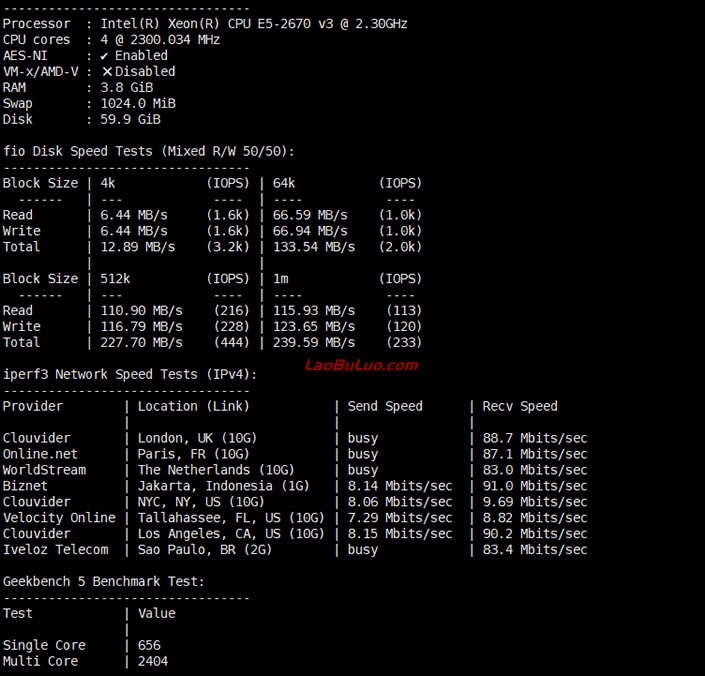Select location 'London, UK (10G)'
The width and height of the screenshot is (705, 676).
(x=197, y=439)
